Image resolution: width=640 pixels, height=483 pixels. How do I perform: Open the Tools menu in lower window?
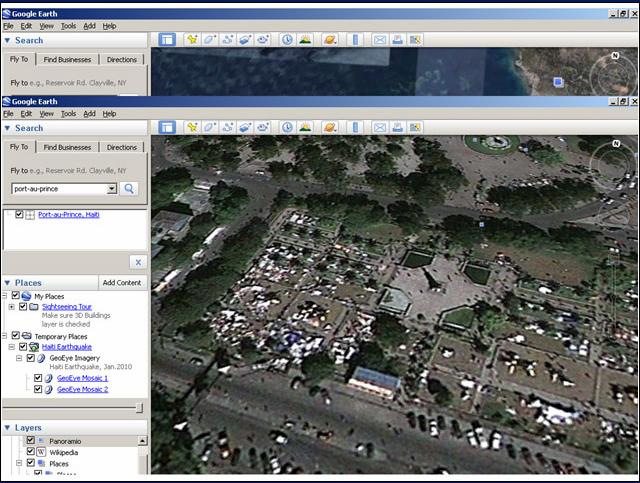68,113
